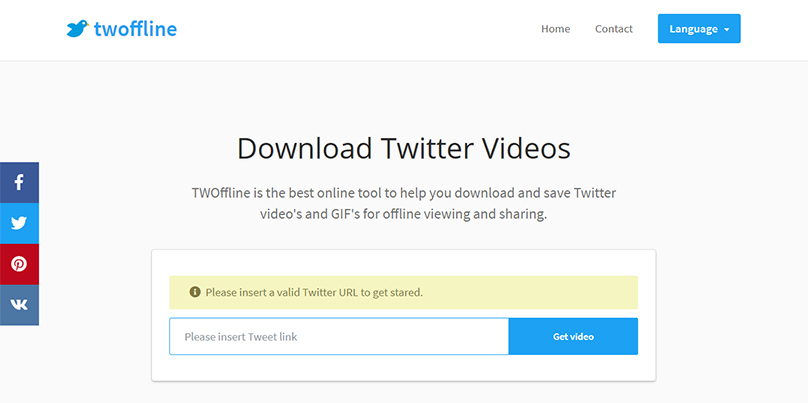The image size is (808, 403).
Task: Click the 'Please insert a valid Twitter URL' notice
Action: [403, 292]
